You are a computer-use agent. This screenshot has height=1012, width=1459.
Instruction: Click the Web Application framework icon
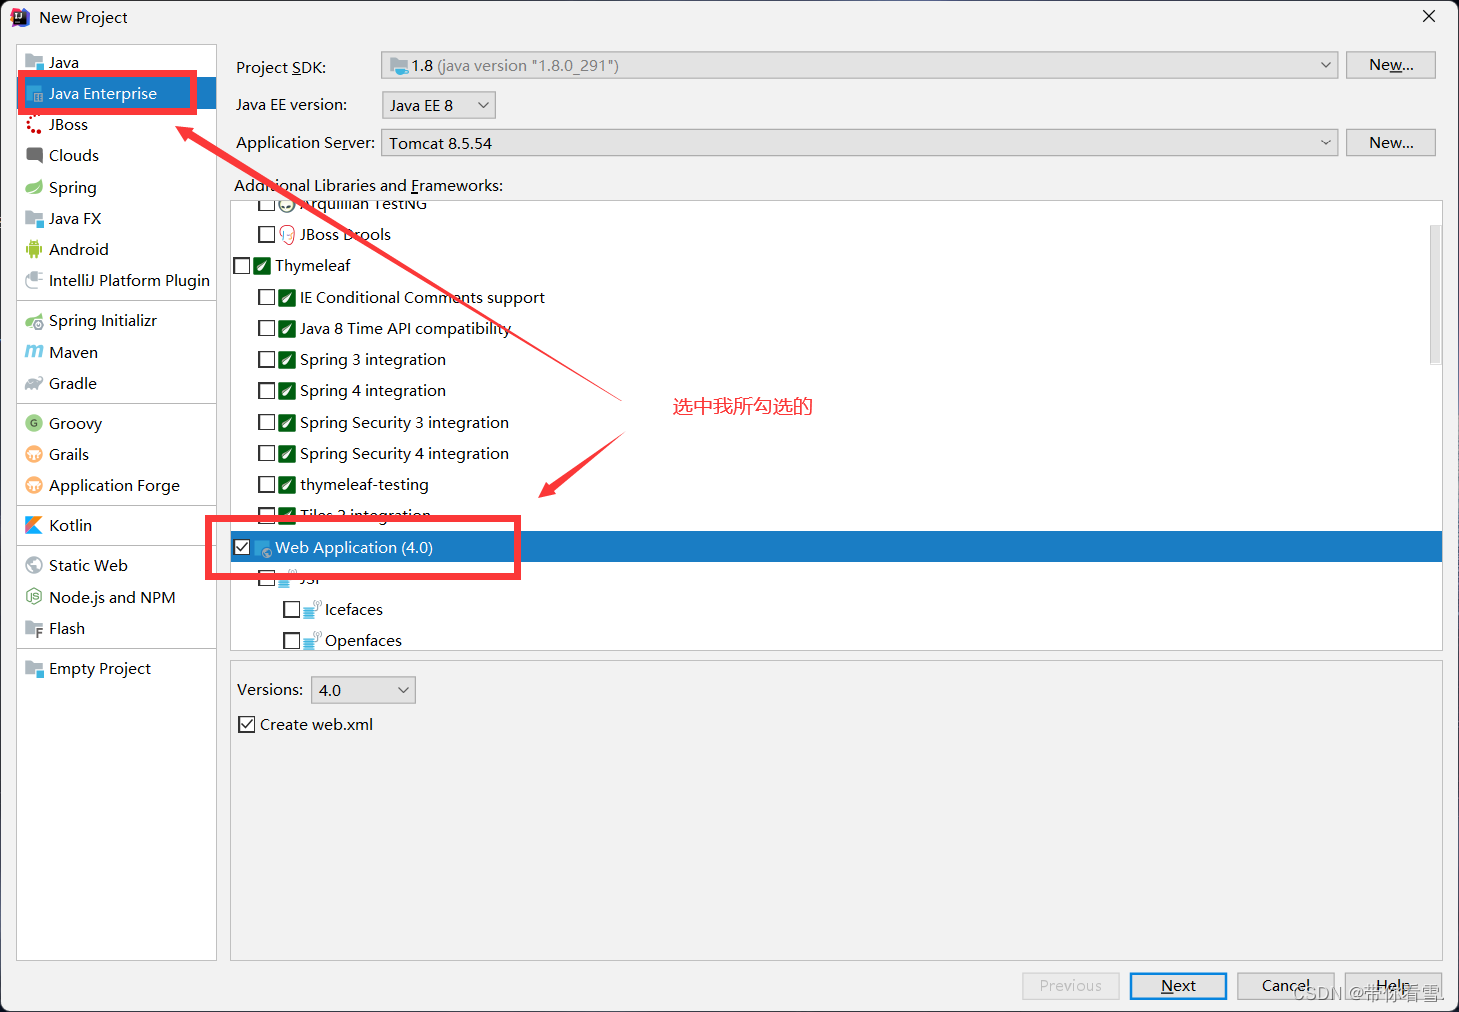[x=263, y=548]
